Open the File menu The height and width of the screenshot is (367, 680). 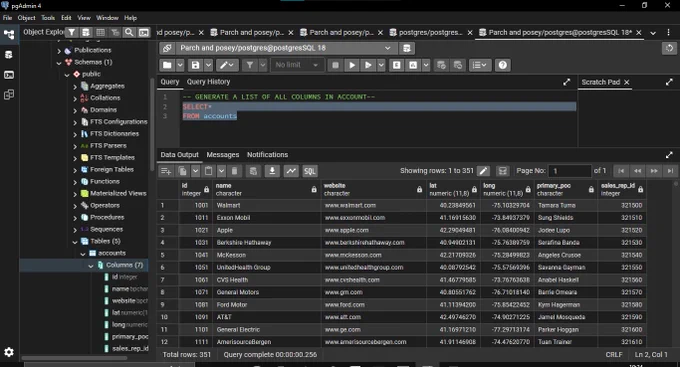pos(7,18)
